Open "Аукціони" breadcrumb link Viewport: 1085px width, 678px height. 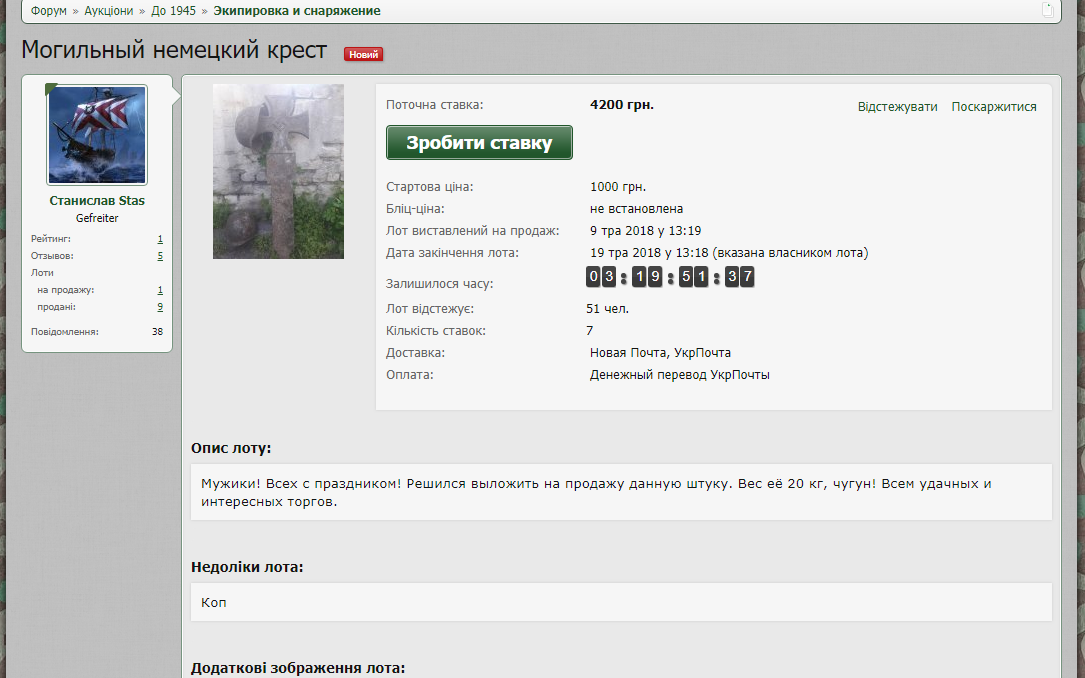pyautogui.click(x=108, y=11)
